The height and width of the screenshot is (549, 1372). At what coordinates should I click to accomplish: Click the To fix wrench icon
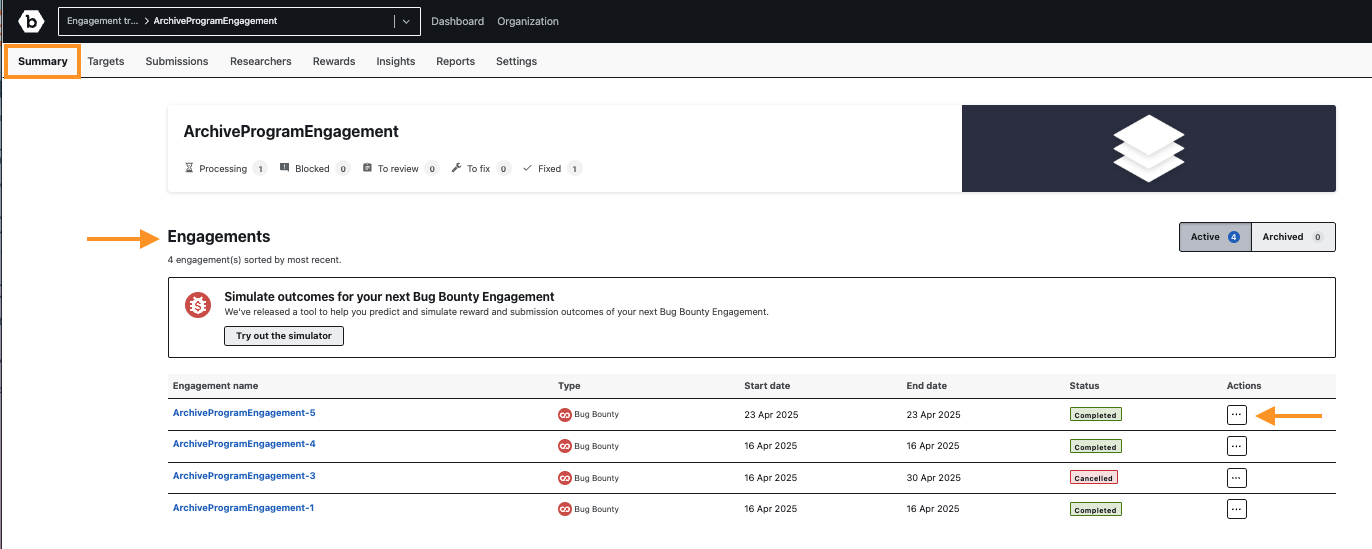point(457,168)
